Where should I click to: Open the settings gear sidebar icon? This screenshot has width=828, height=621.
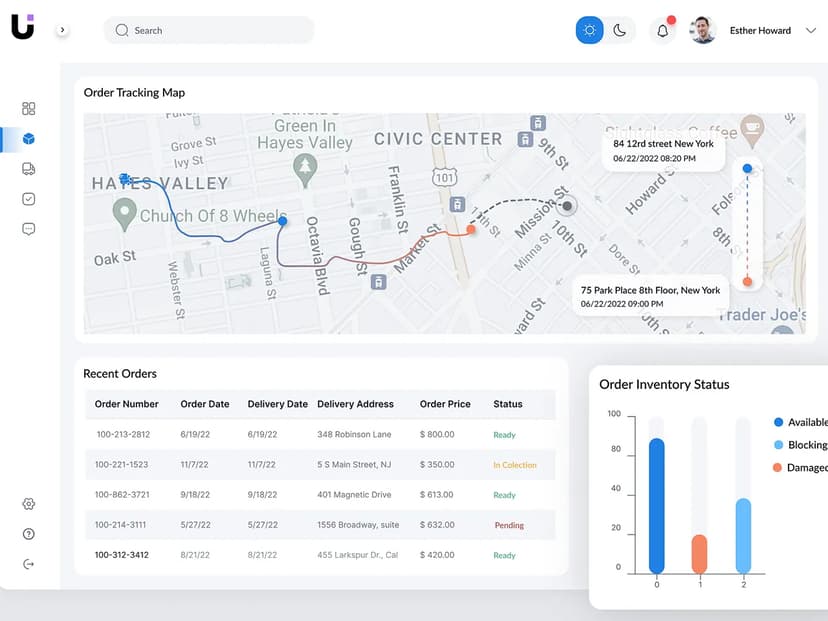tap(29, 504)
